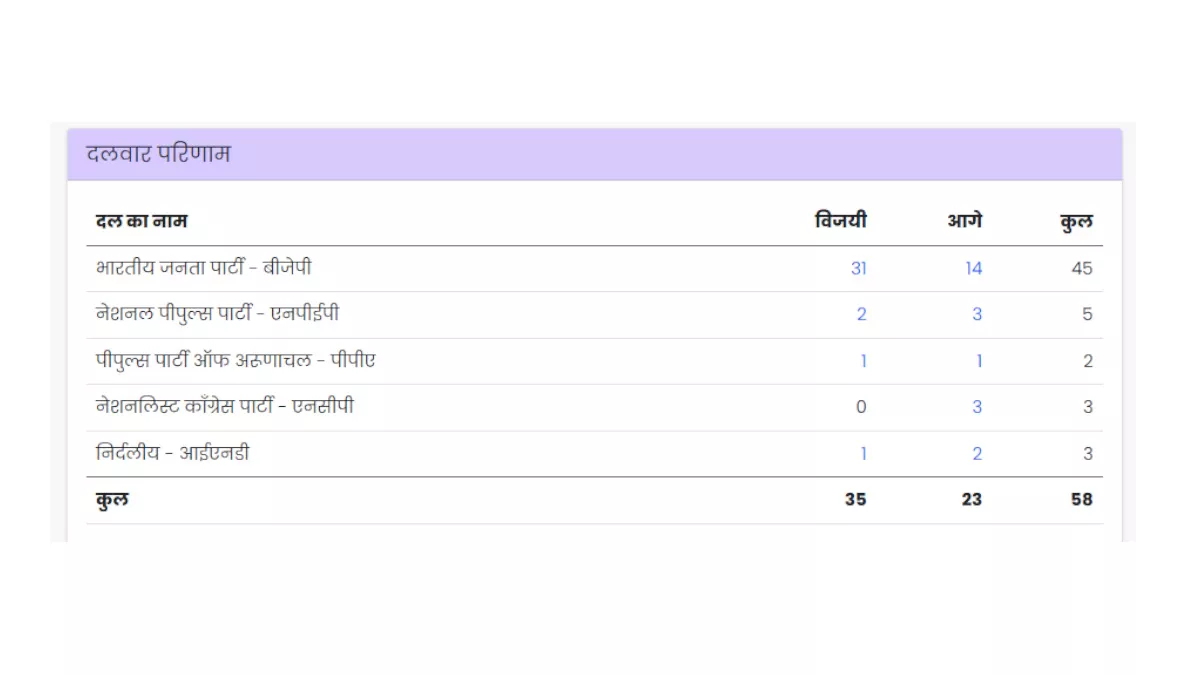Click BJP leading count link 14
This screenshot has width=1200, height=675.
(x=973, y=268)
